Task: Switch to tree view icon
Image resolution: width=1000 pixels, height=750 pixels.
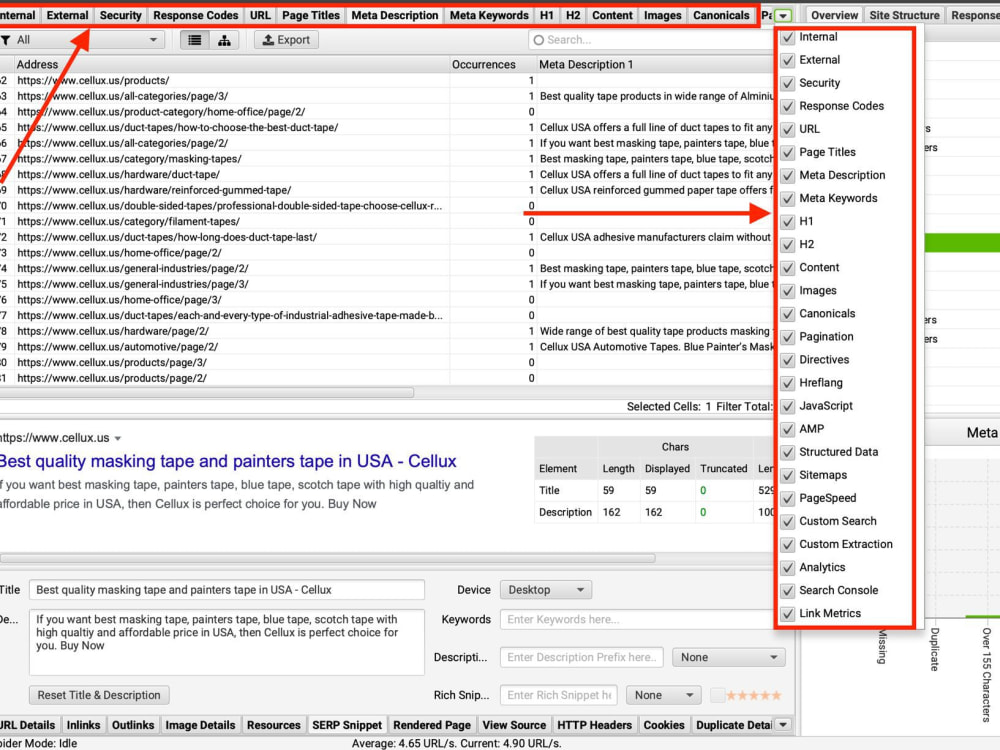Action: click(x=224, y=40)
